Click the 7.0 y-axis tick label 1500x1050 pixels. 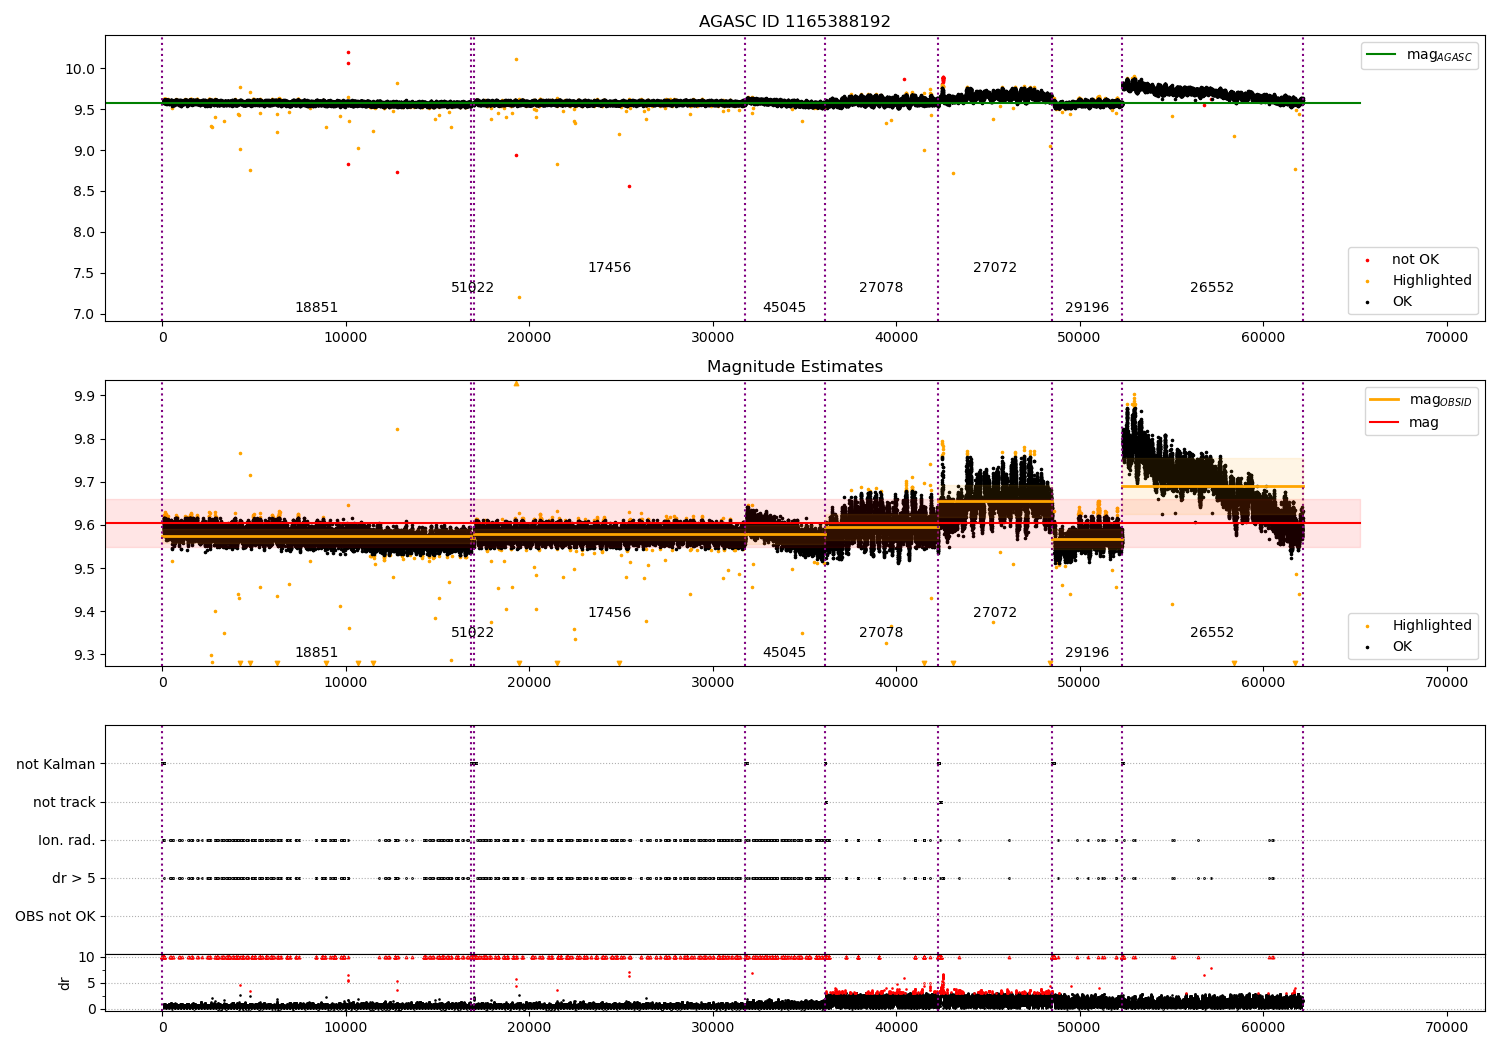[x=84, y=315]
